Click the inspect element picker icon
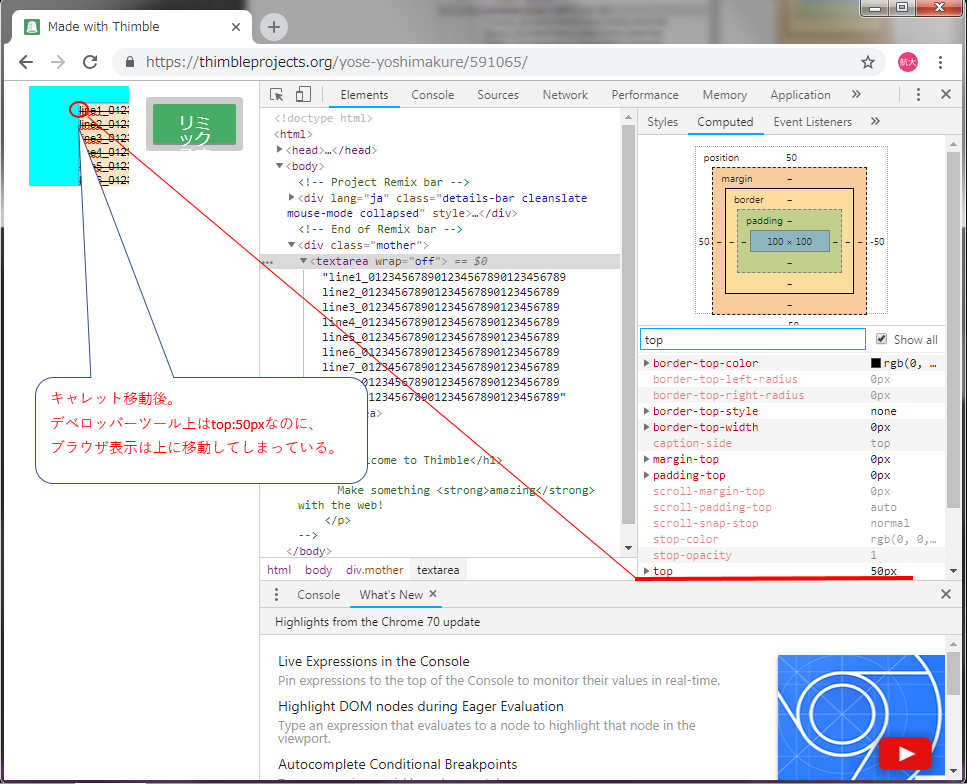The width and height of the screenshot is (967, 784). click(x=278, y=95)
